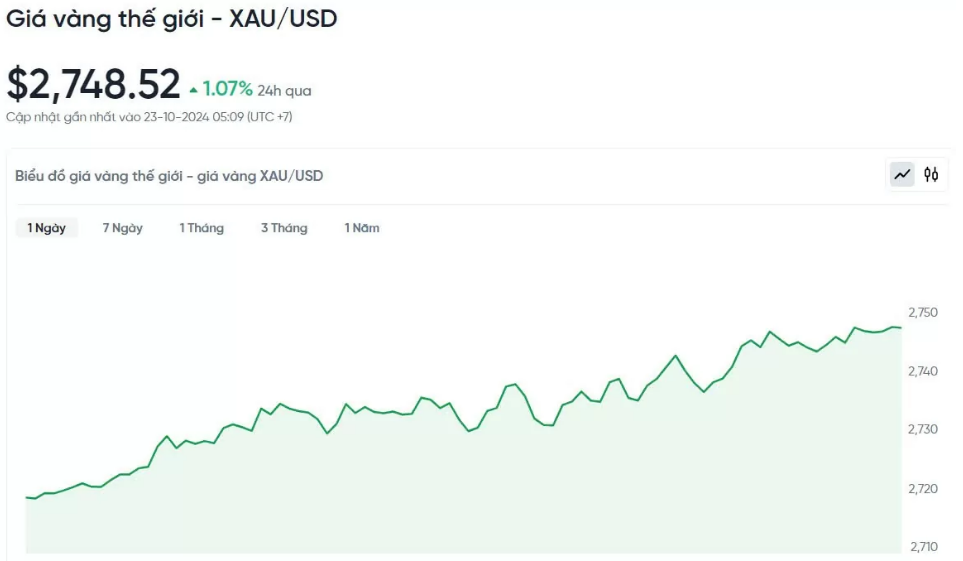The height and width of the screenshot is (561, 963).
Task: Click the 'Giá vàng thế giới - XAU/USD' heading
Action: (x=172, y=18)
